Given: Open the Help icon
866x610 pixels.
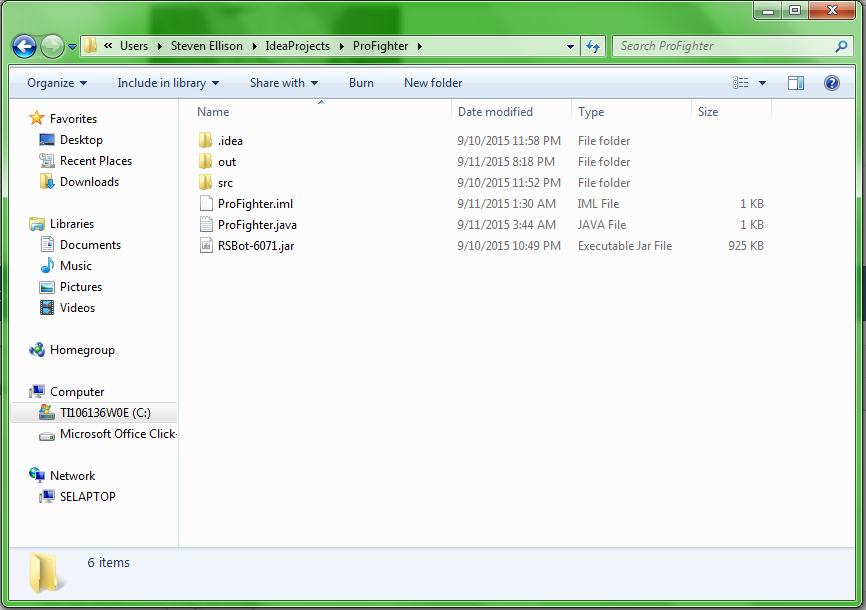Looking at the screenshot, I should [x=832, y=83].
